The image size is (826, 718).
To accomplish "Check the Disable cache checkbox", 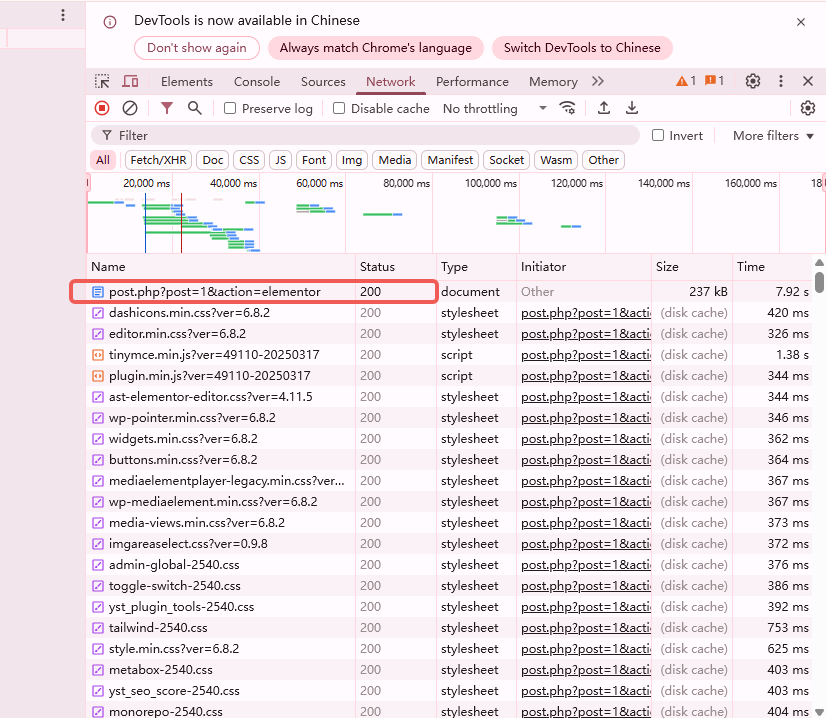I will (x=337, y=108).
